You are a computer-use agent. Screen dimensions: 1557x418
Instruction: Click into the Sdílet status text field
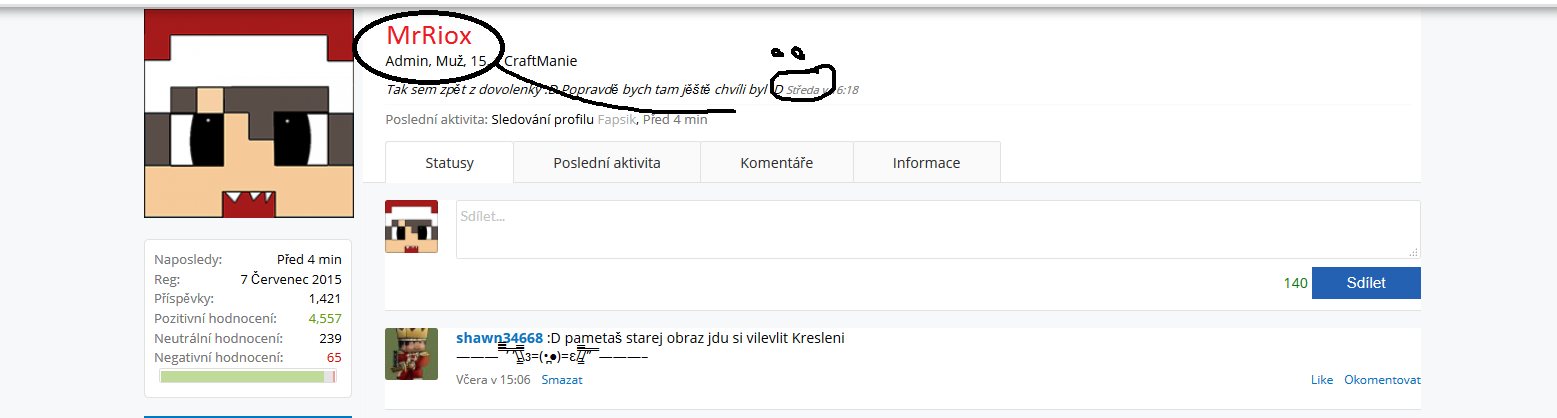[x=937, y=229]
